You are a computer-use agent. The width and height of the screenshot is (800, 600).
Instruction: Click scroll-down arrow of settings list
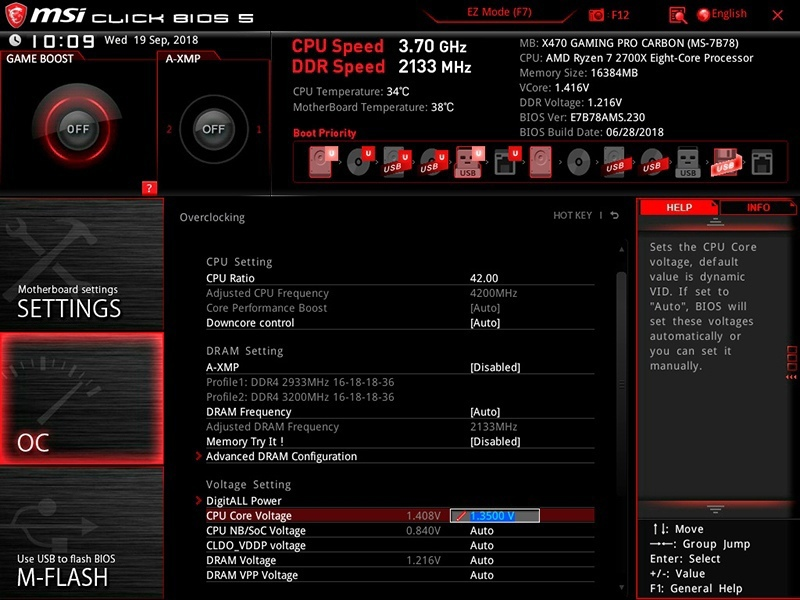621,588
